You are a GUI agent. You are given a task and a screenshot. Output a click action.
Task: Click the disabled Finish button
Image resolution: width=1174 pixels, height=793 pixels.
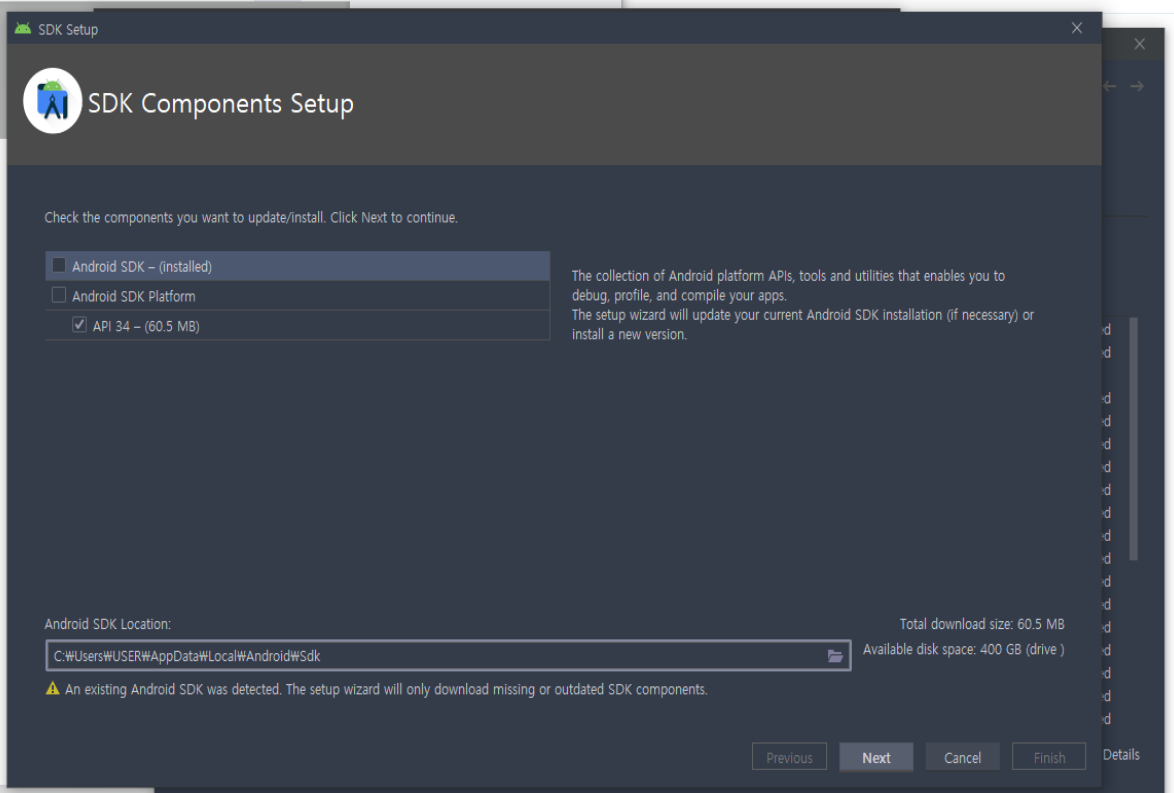[1049, 757]
